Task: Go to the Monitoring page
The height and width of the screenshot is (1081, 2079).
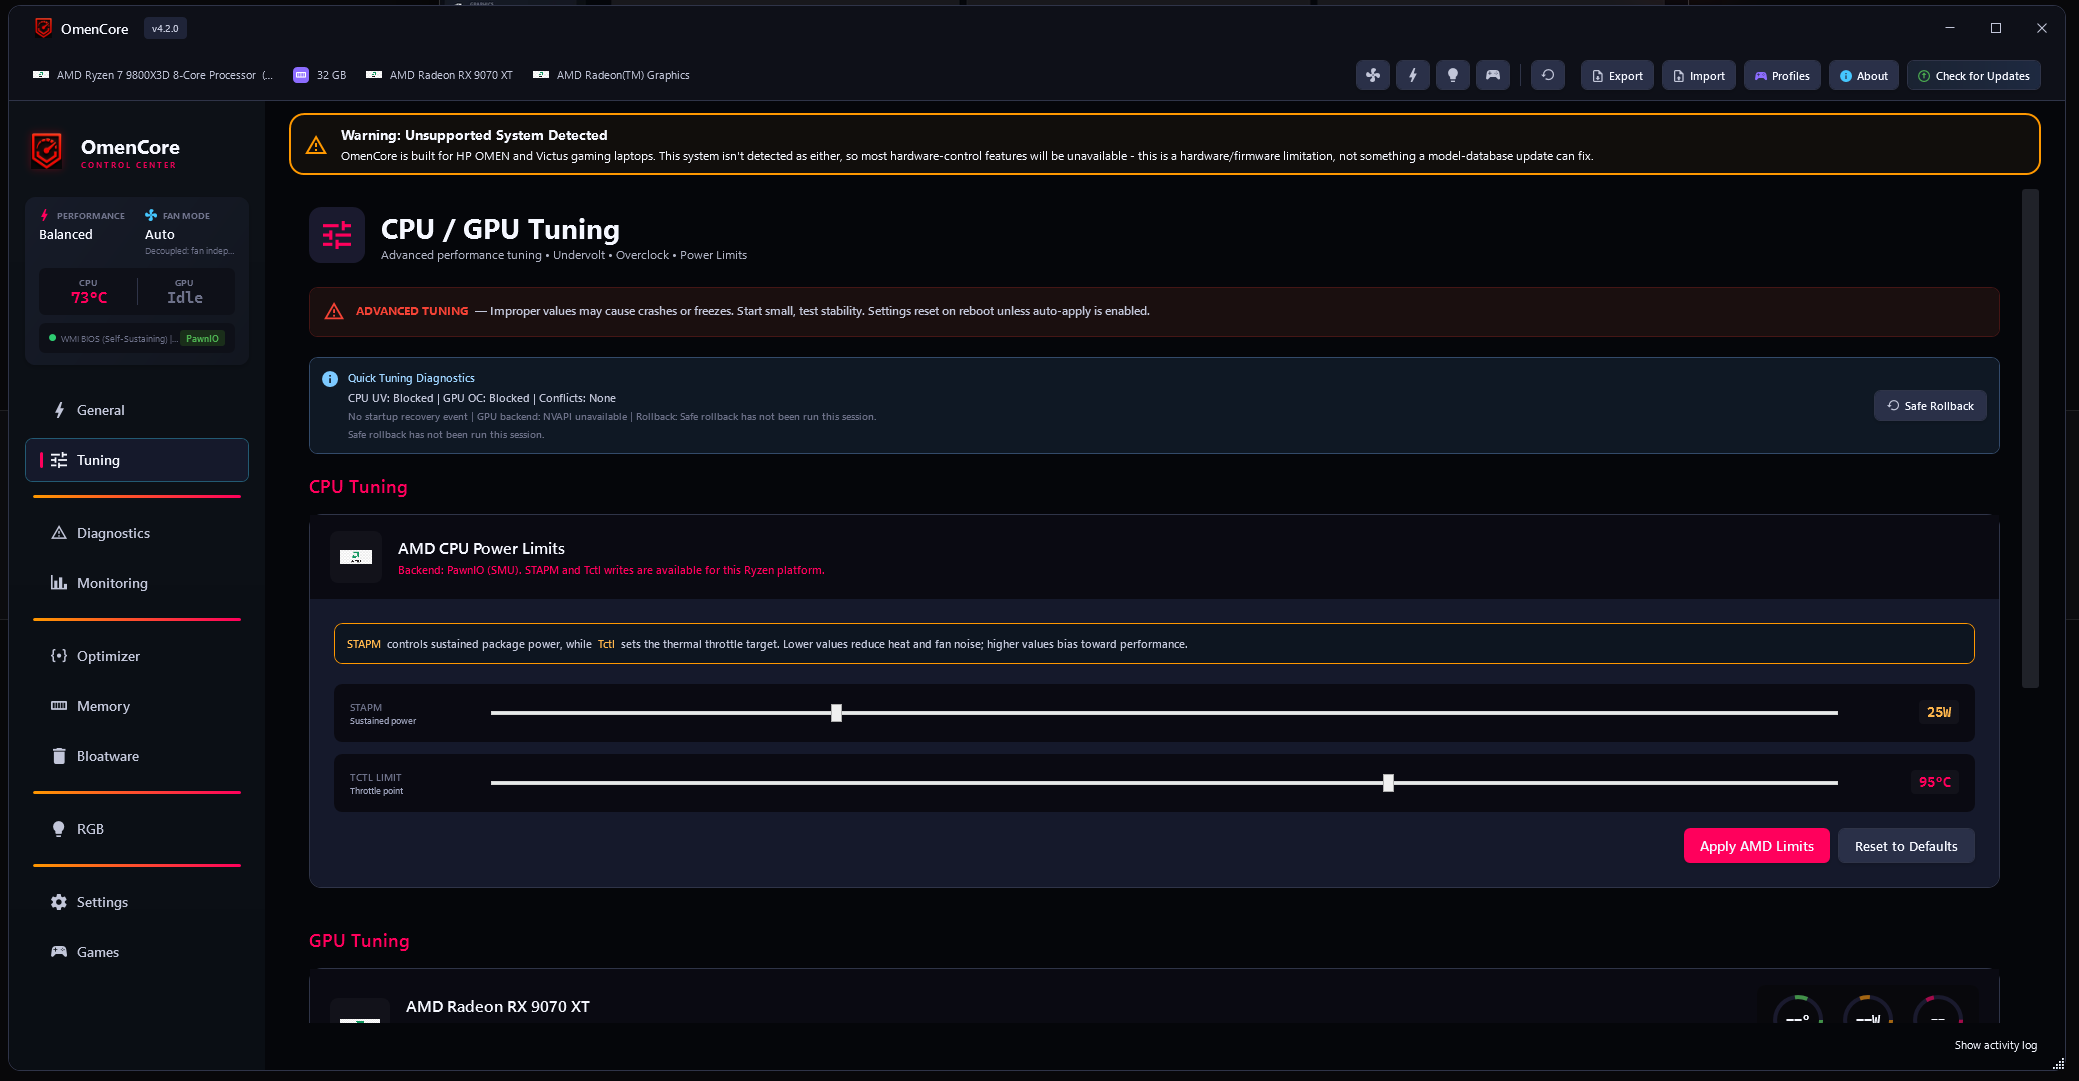Action: pos(137,583)
